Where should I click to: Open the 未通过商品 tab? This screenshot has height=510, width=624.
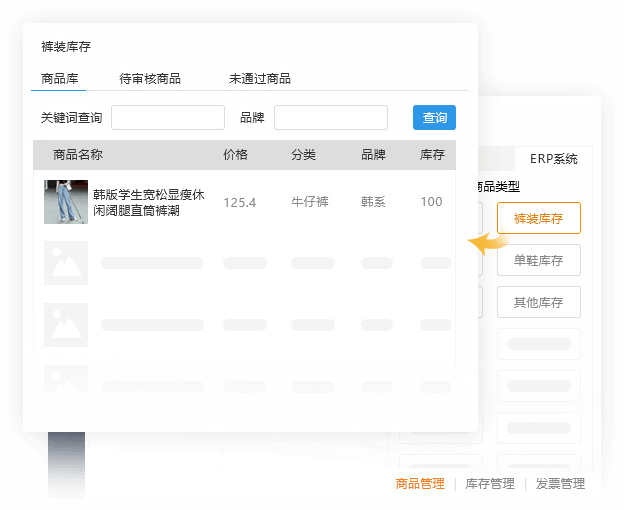click(260, 79)
